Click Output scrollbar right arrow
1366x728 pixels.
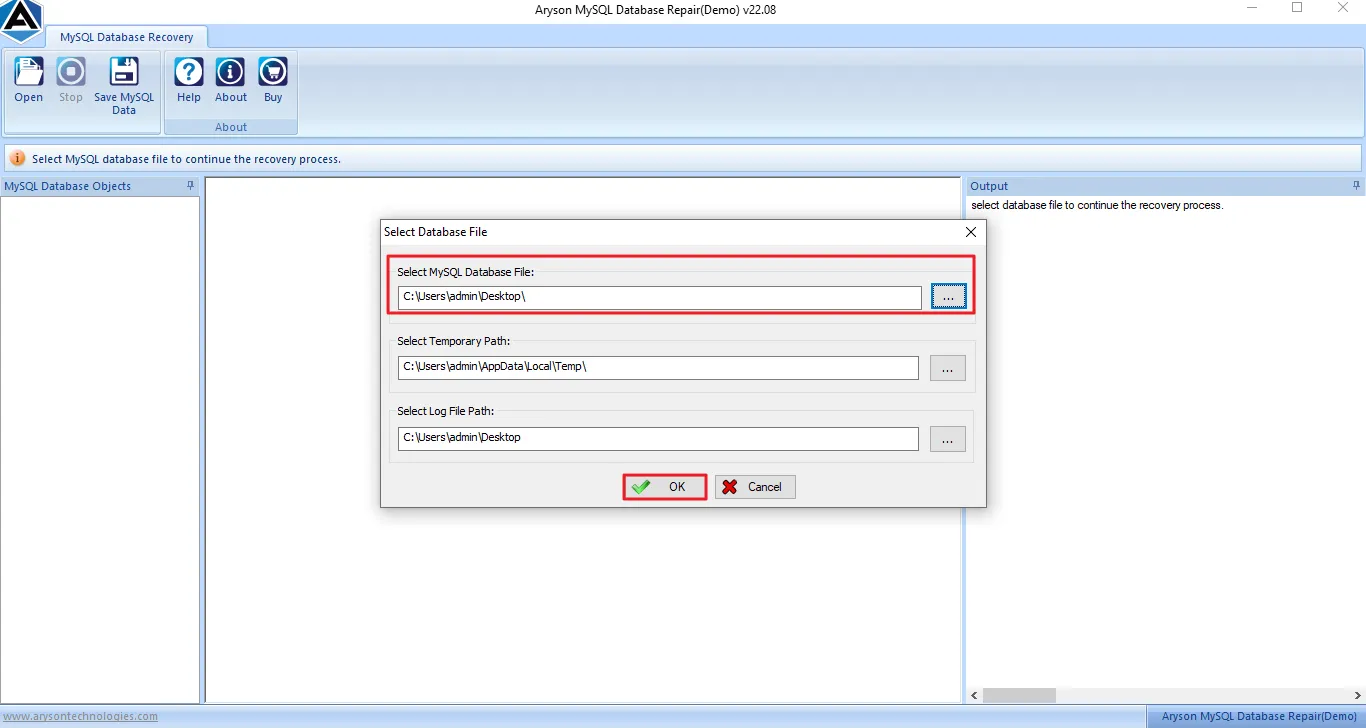(x=1358, y=695)
